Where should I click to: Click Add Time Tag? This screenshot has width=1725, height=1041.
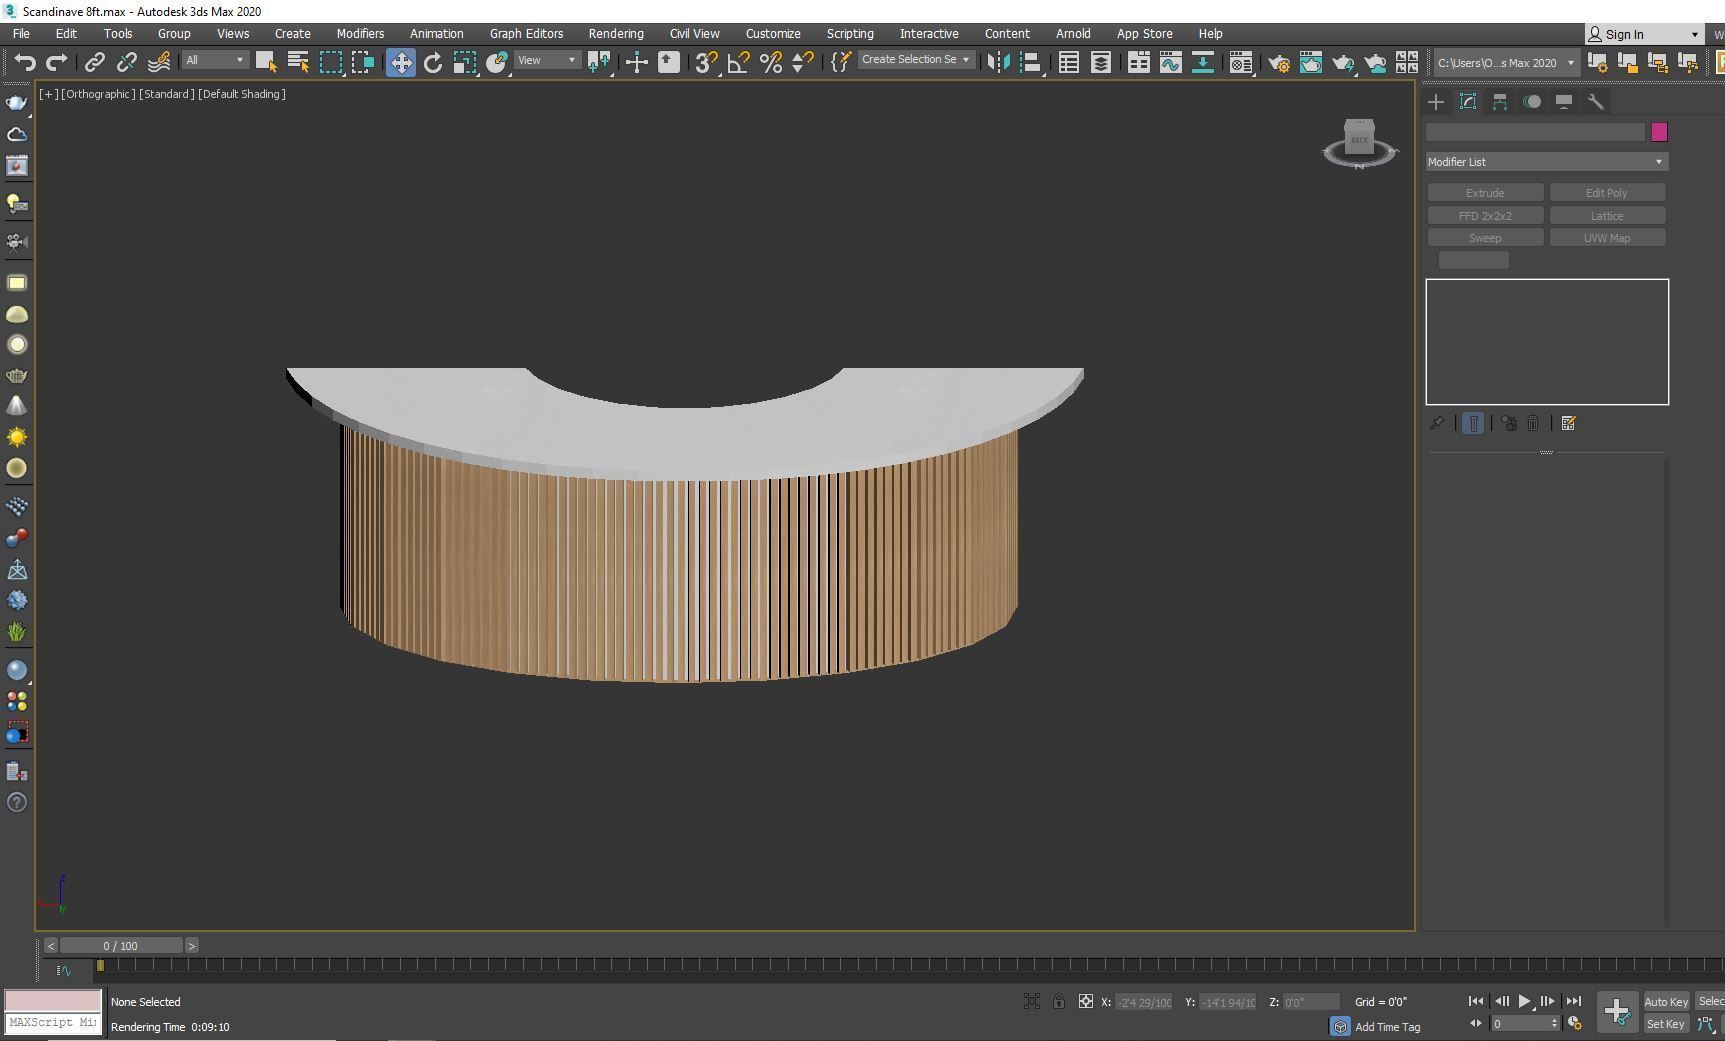point(1387,1027)
